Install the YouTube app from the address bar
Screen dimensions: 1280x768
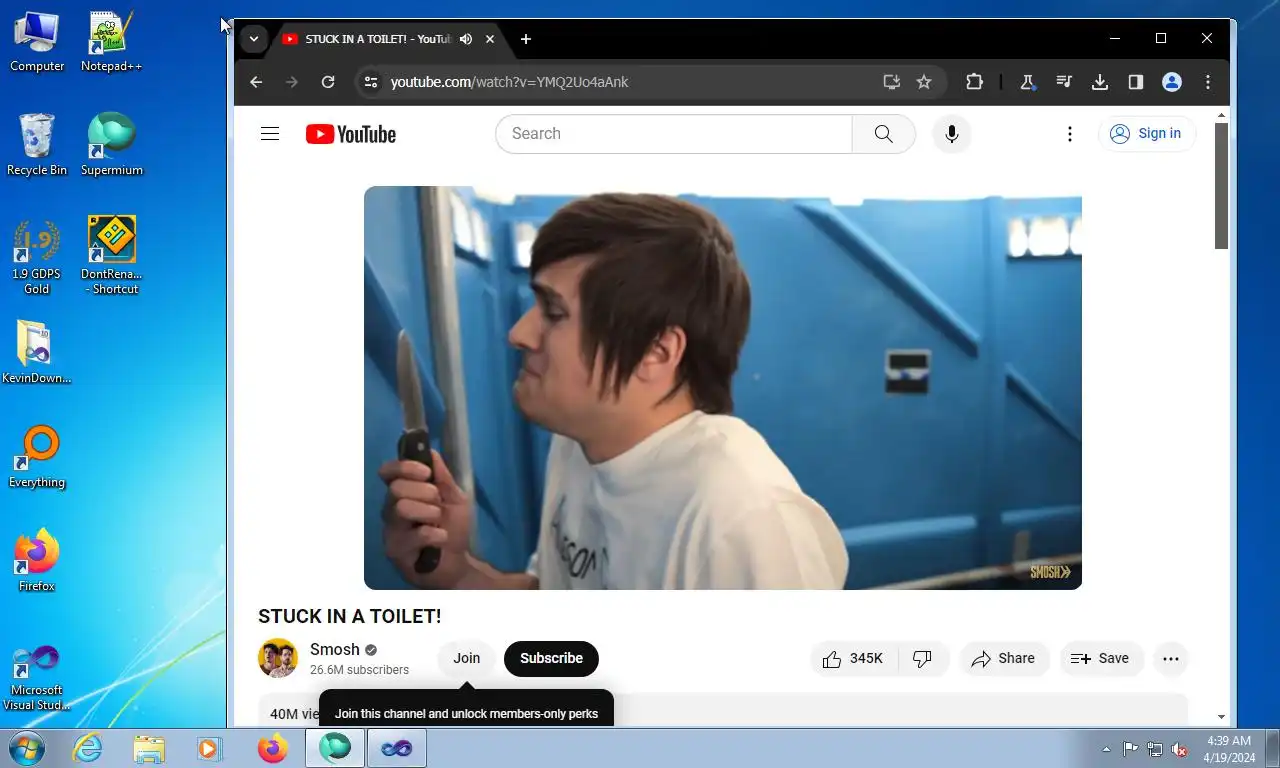pos(892,82)
